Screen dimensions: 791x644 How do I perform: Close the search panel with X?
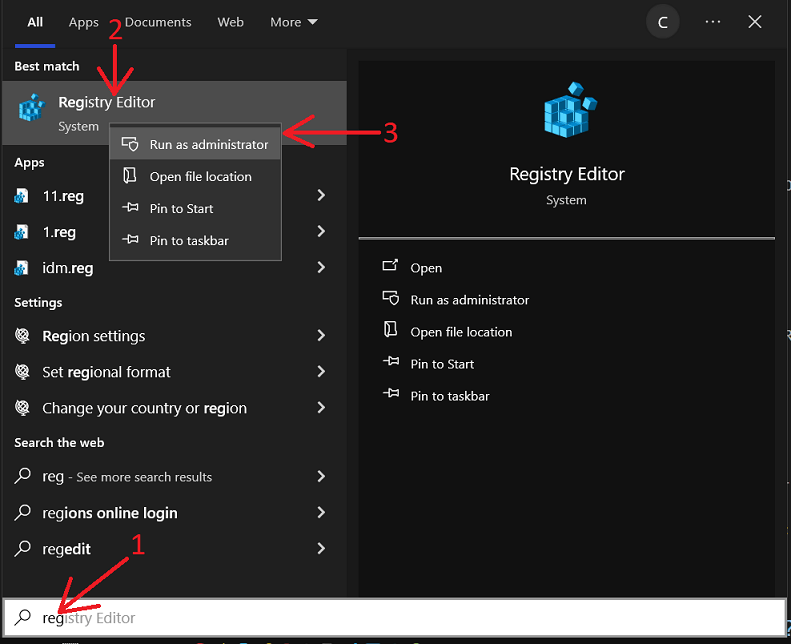[x=755, y=22]
